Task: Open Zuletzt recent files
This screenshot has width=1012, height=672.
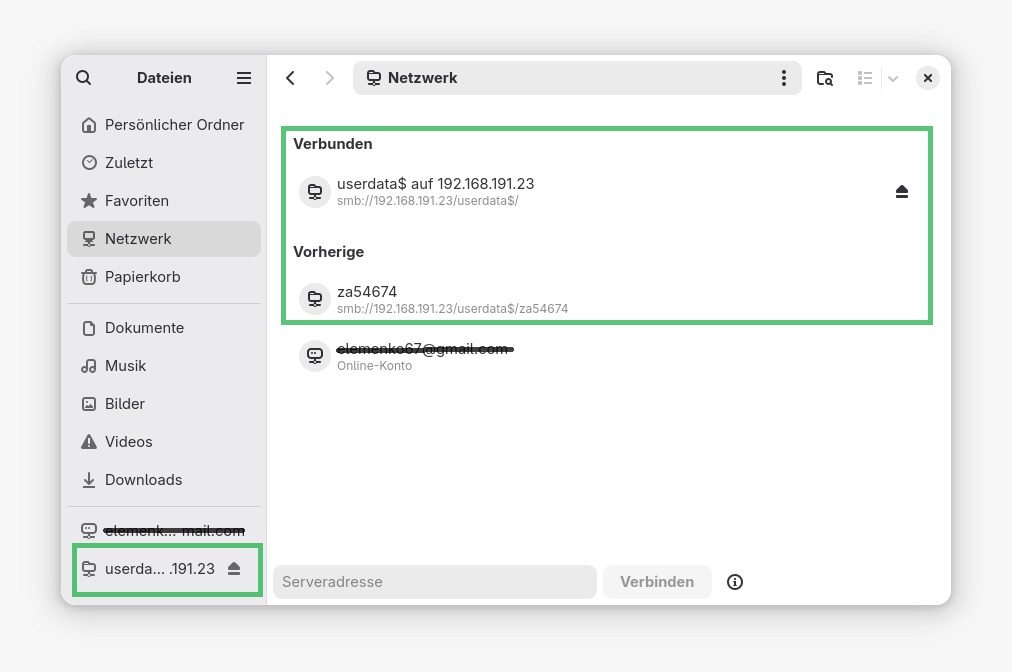Action: coord(164,163)
